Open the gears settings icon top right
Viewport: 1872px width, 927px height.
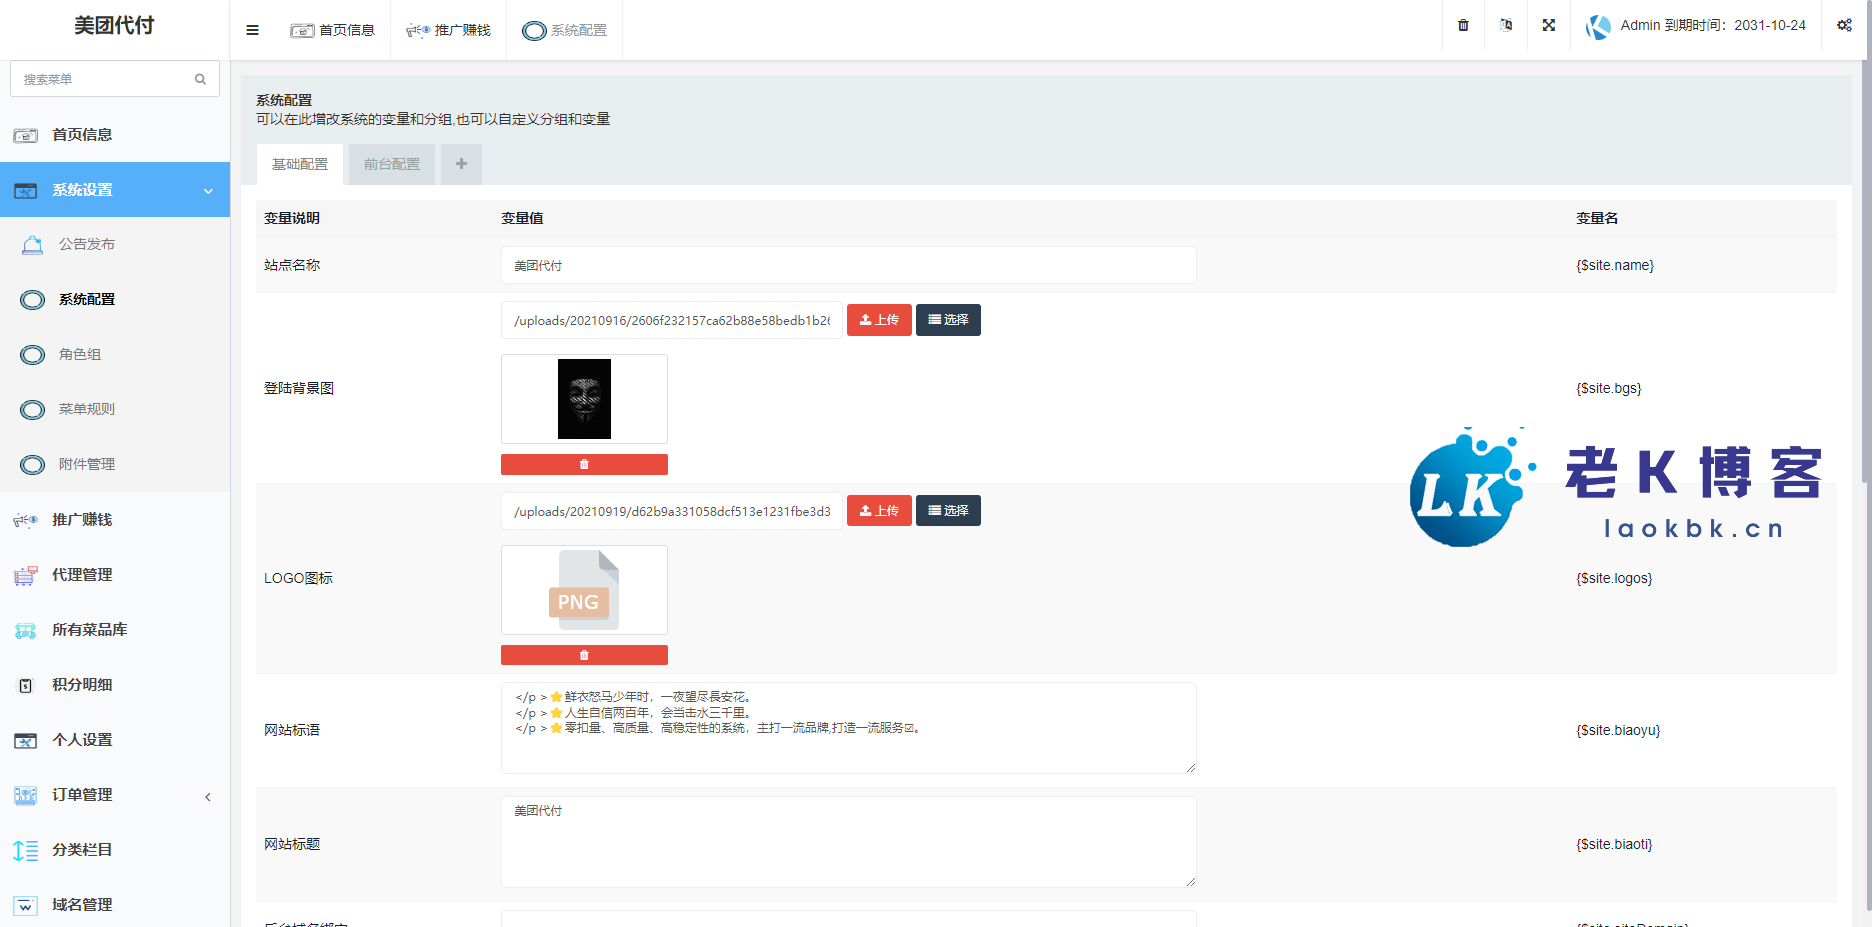click(x=1844, y=25)
